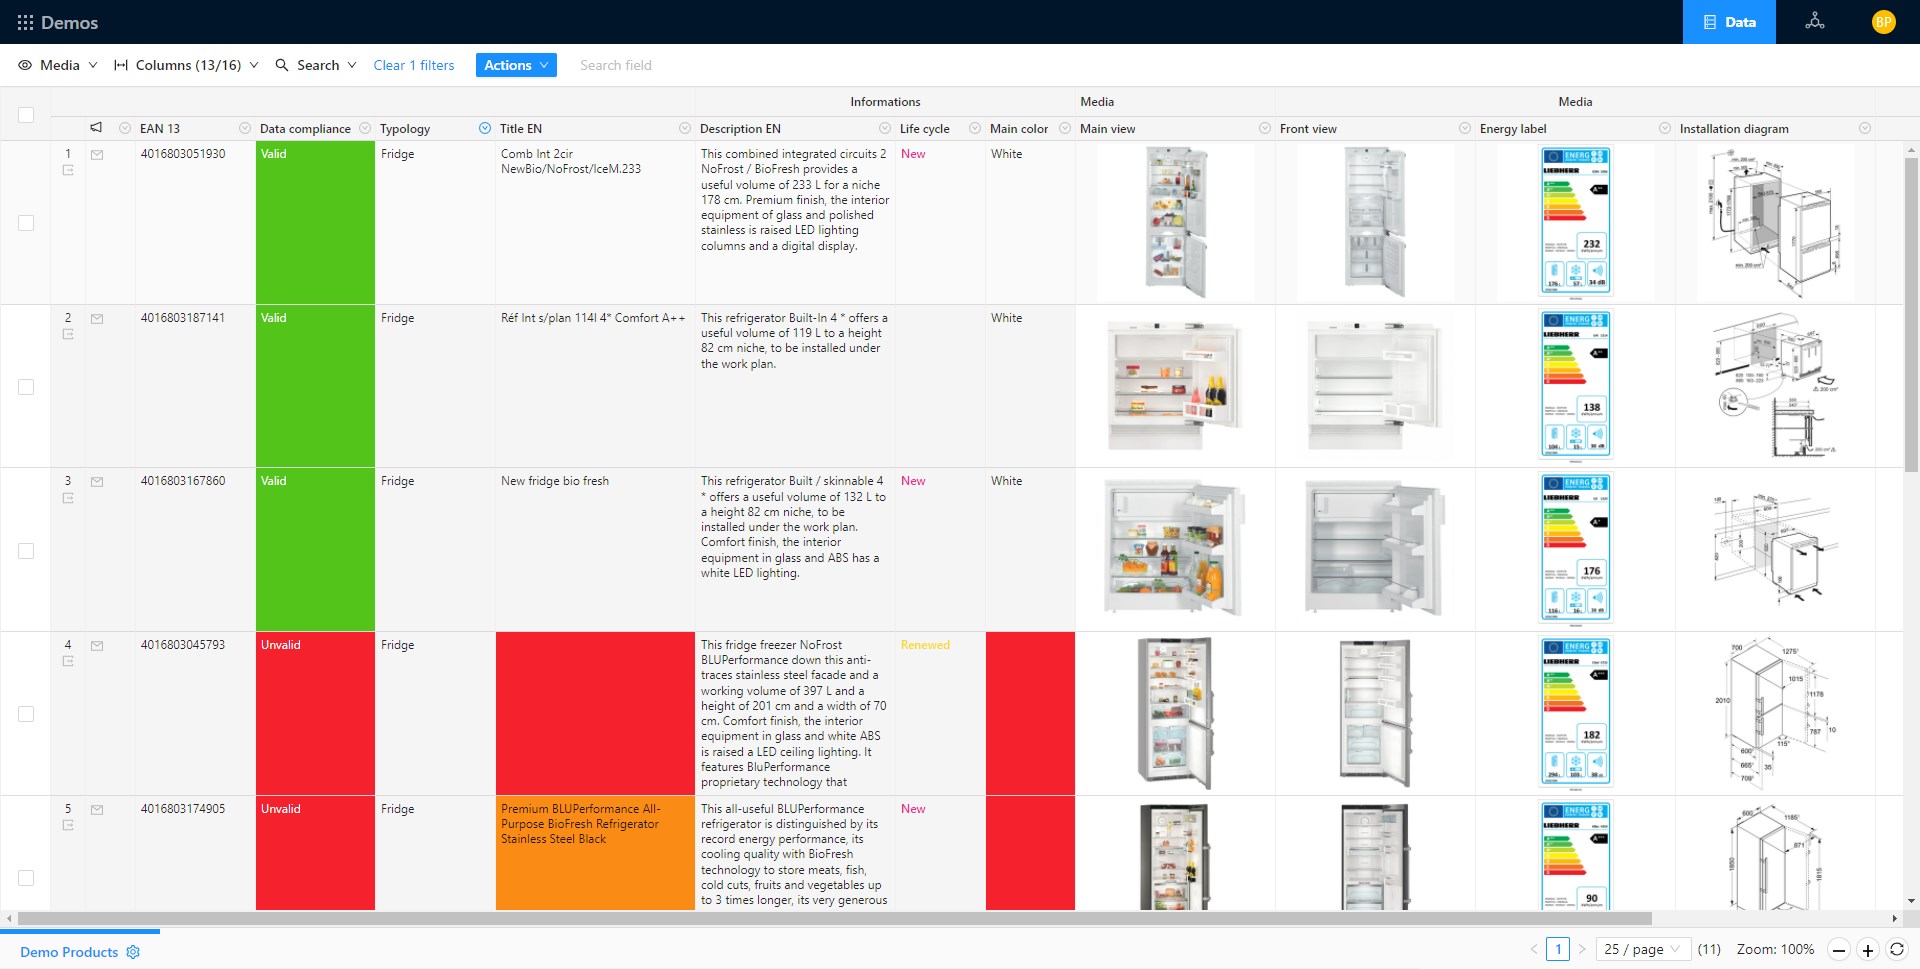Switch to the Data tab
The height and width of the screenshot is (969, 1920).
pos(1729,22)
